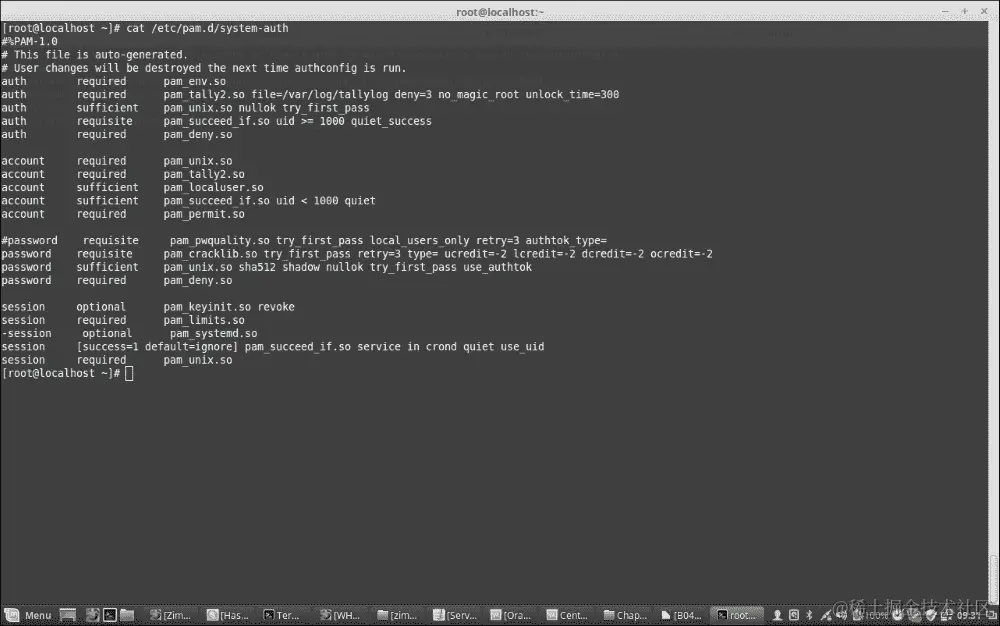Open the user applet tray icon
This screenshot has height=626, width=1000.
(x=777, y=615)
